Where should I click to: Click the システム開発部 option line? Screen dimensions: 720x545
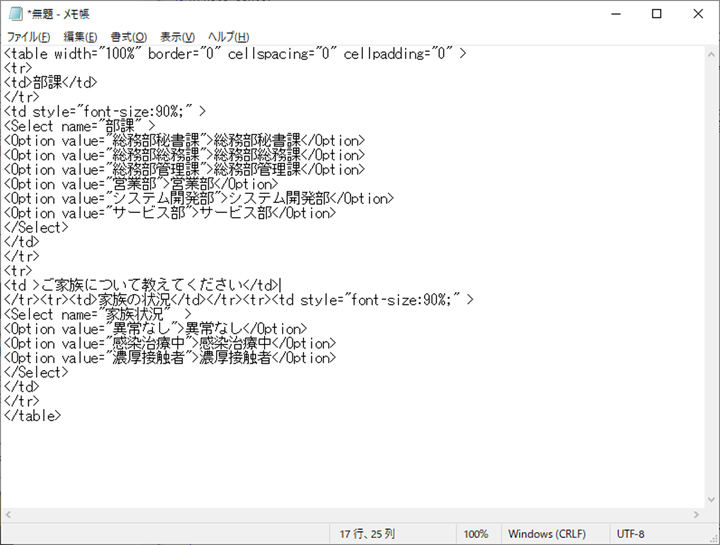pos(199,198)
